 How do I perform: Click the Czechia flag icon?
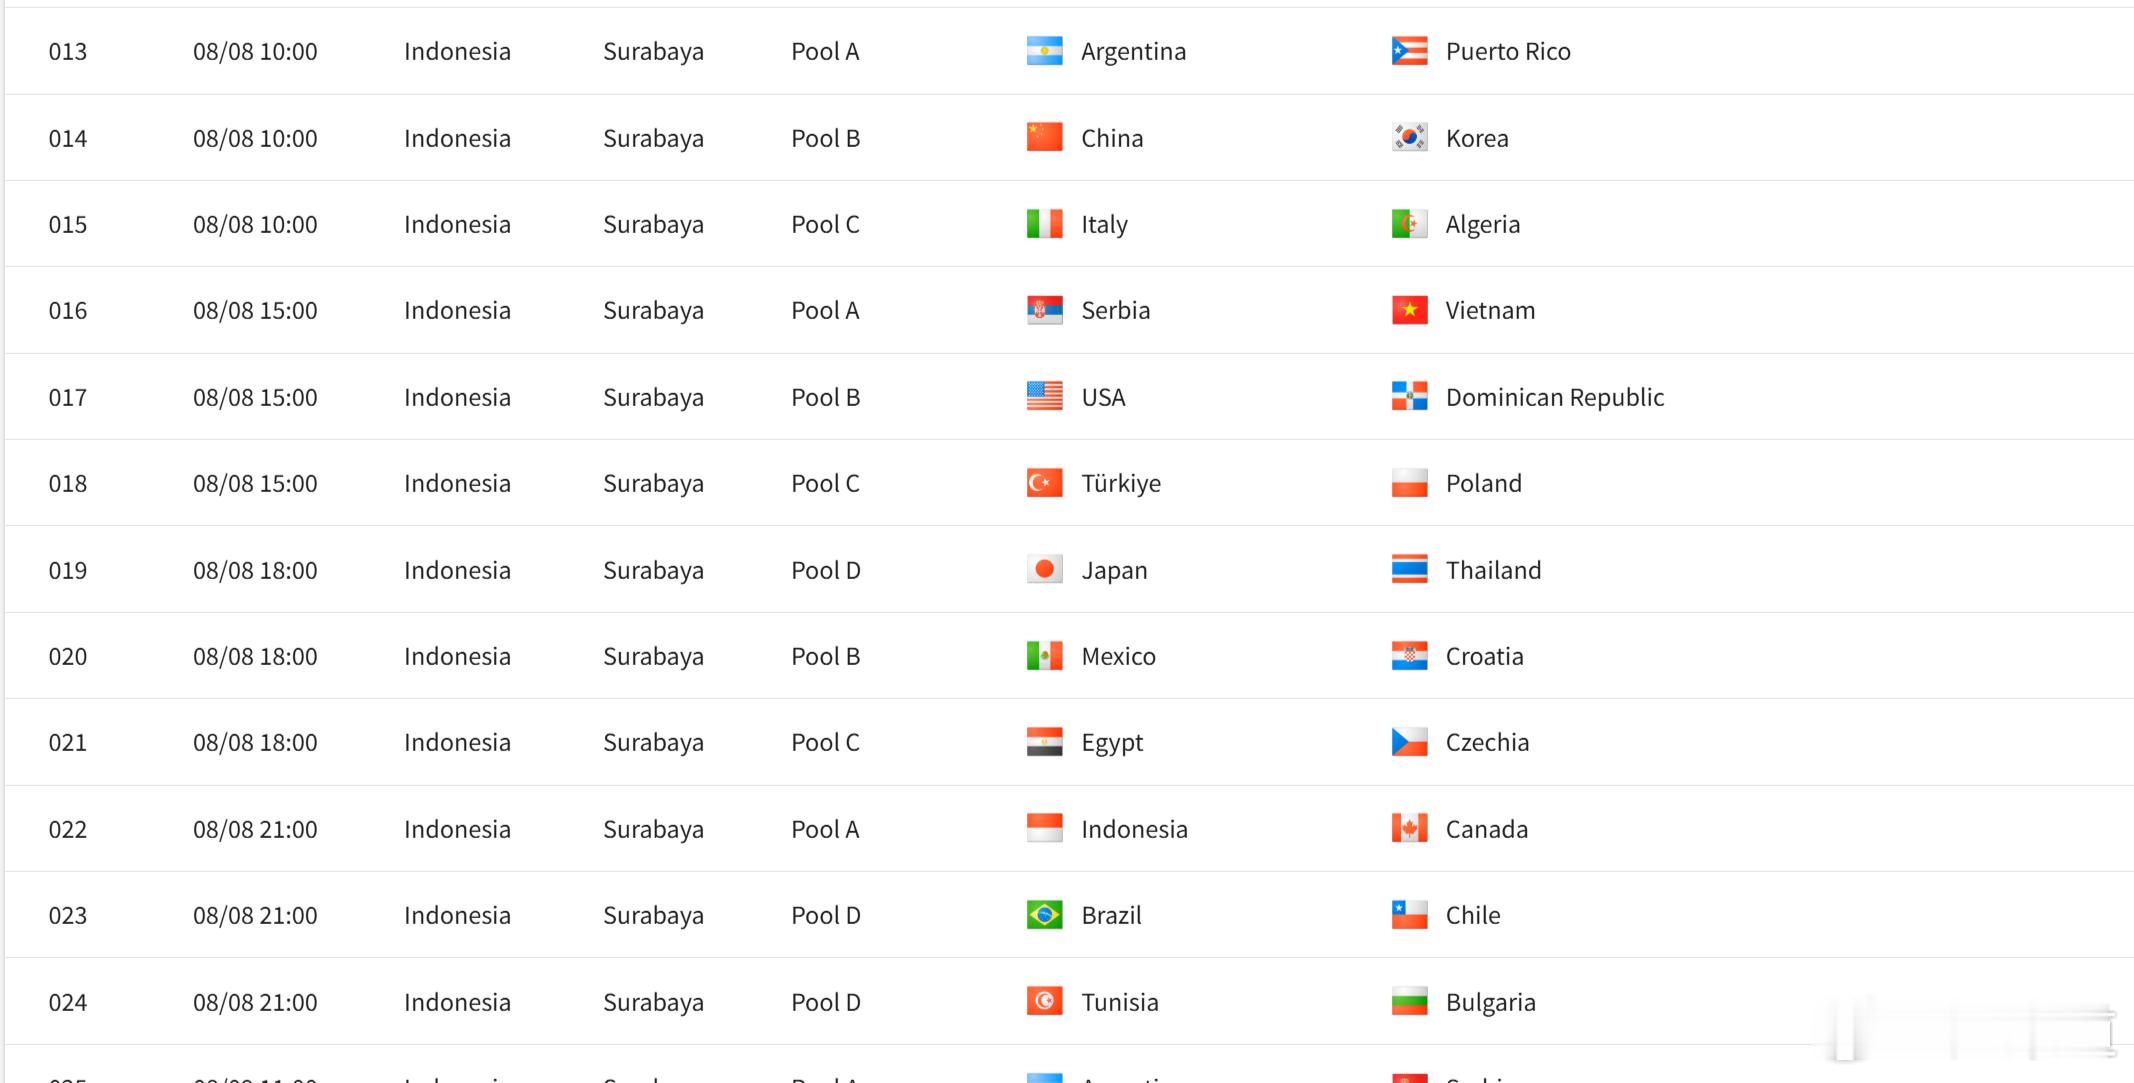1409,742
